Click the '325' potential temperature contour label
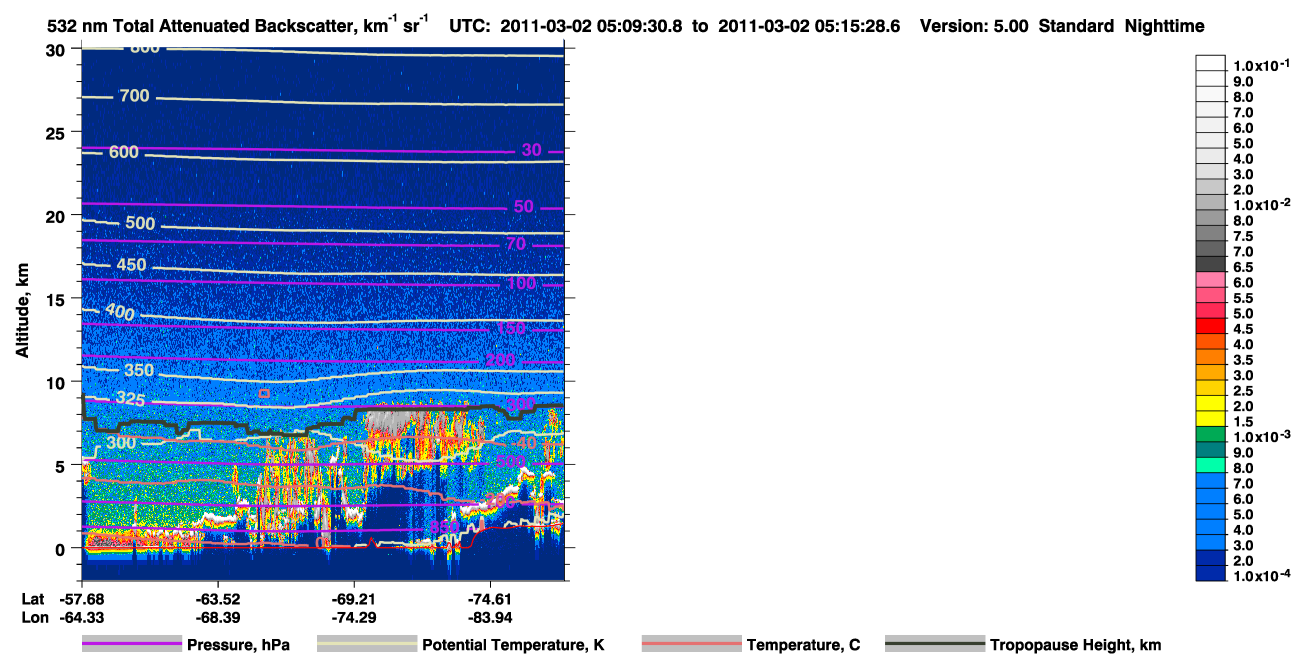Viewport: 1300px width, 667px height. [x=129, y=398]
